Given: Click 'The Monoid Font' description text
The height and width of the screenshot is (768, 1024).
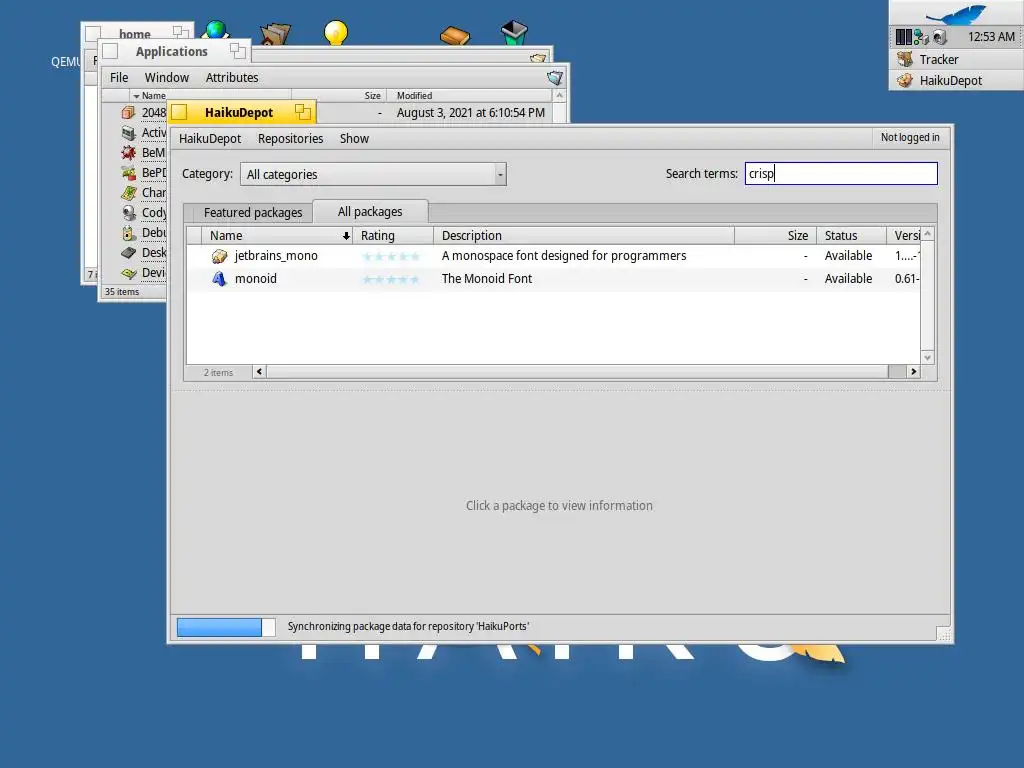Looking at the screenshot, I should click(x=487, y=279).
